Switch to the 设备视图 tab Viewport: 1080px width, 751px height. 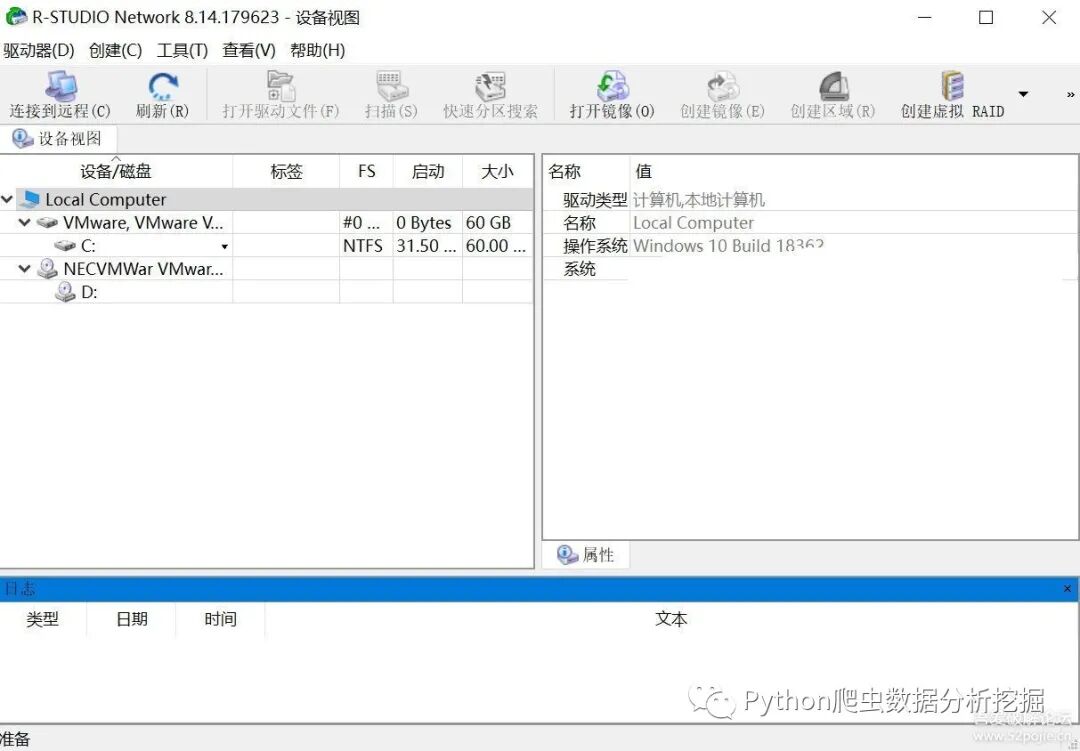coord(58,138)
